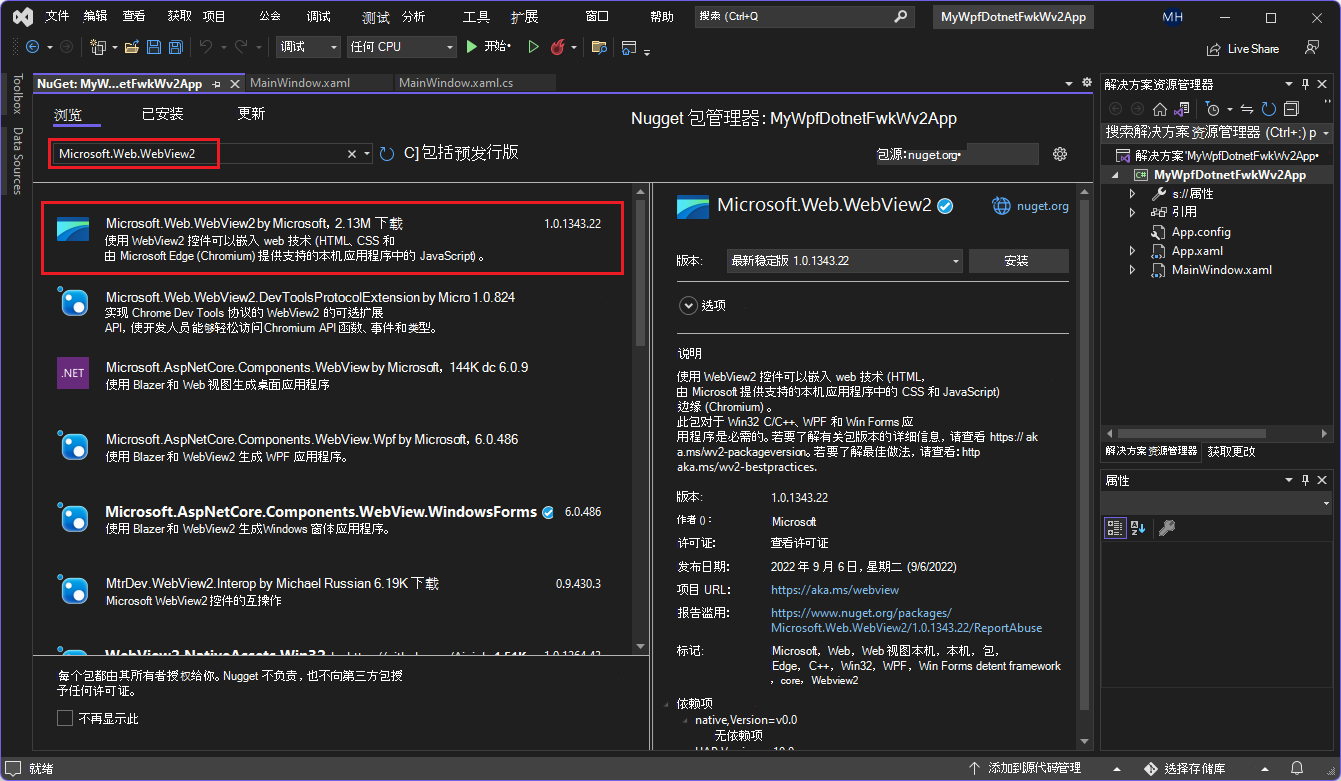Click the NuGet package settings gear icon
Image resolution: width=1341 pixels, height=781 pixels.
(1059, 153)
